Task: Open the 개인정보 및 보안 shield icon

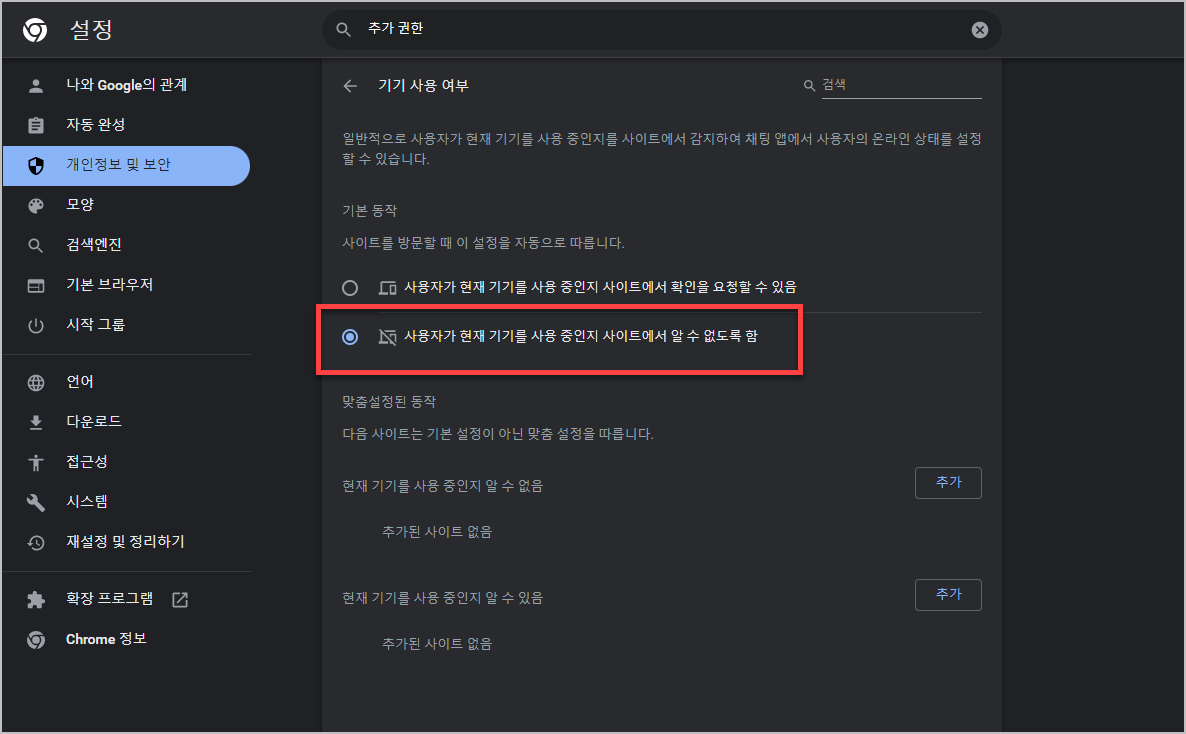Action: click(x=36, y=165)
